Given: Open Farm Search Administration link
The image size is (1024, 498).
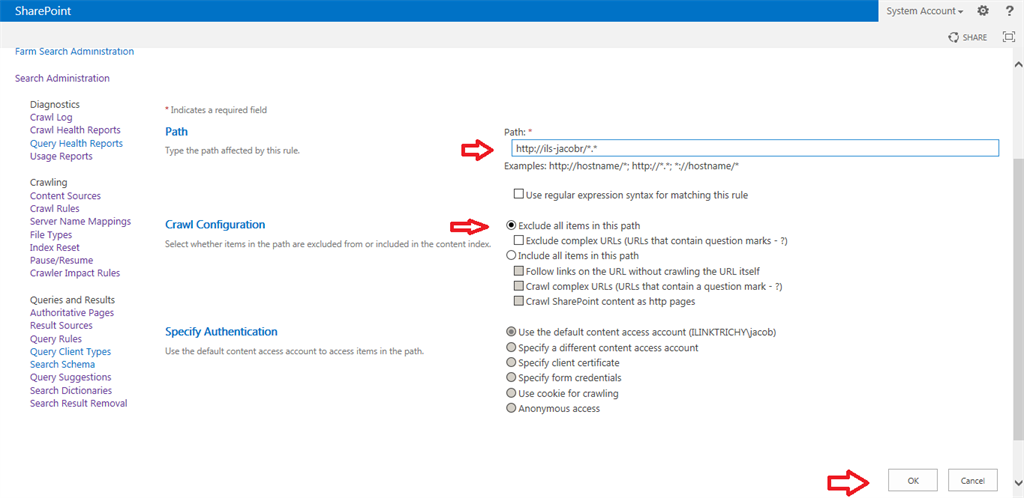Looking at the screenshot, I should (x=74, y=52).
